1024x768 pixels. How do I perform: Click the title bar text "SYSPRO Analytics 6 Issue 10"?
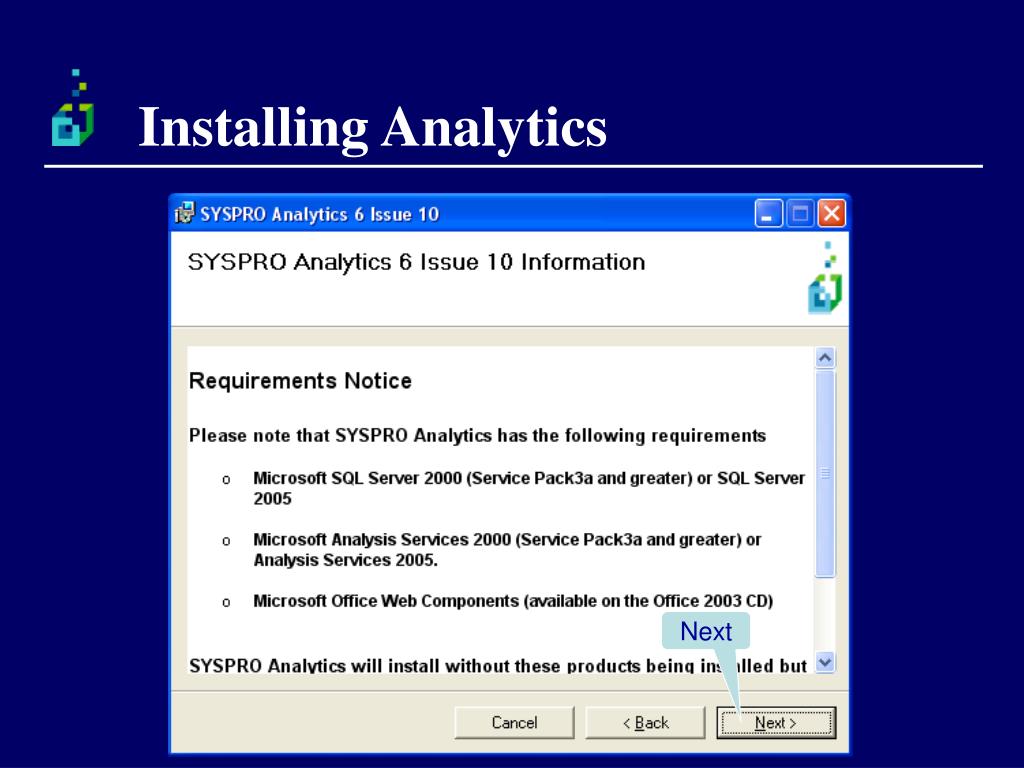point(319,214)
